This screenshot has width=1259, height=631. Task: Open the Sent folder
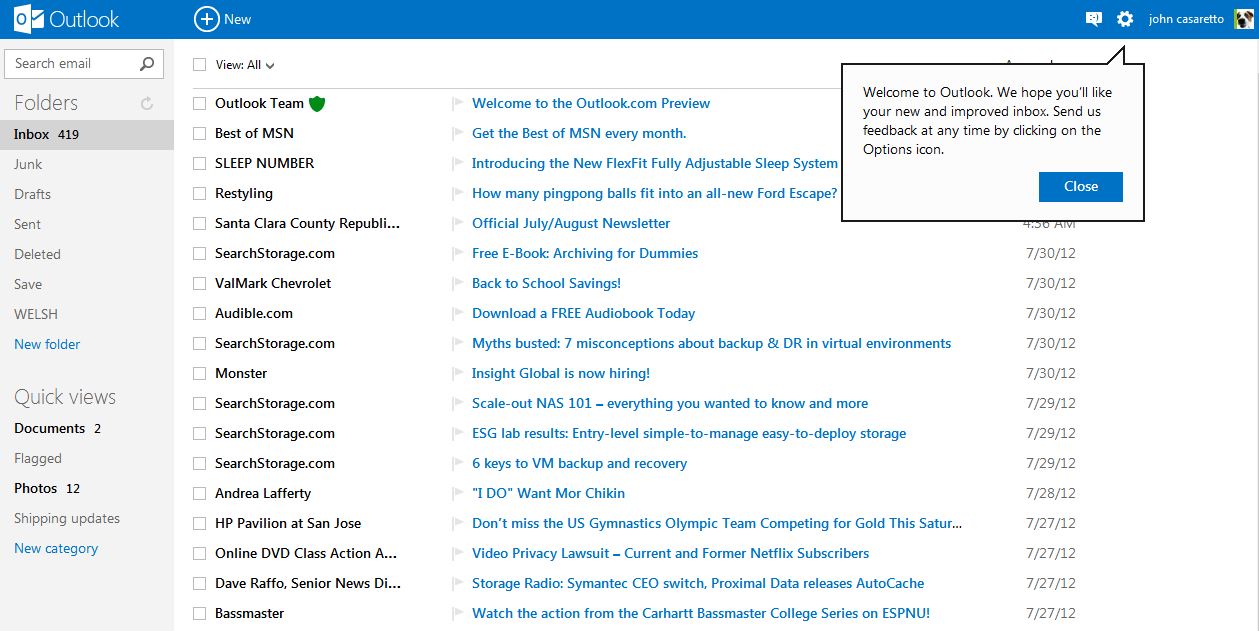coord(27,224)
